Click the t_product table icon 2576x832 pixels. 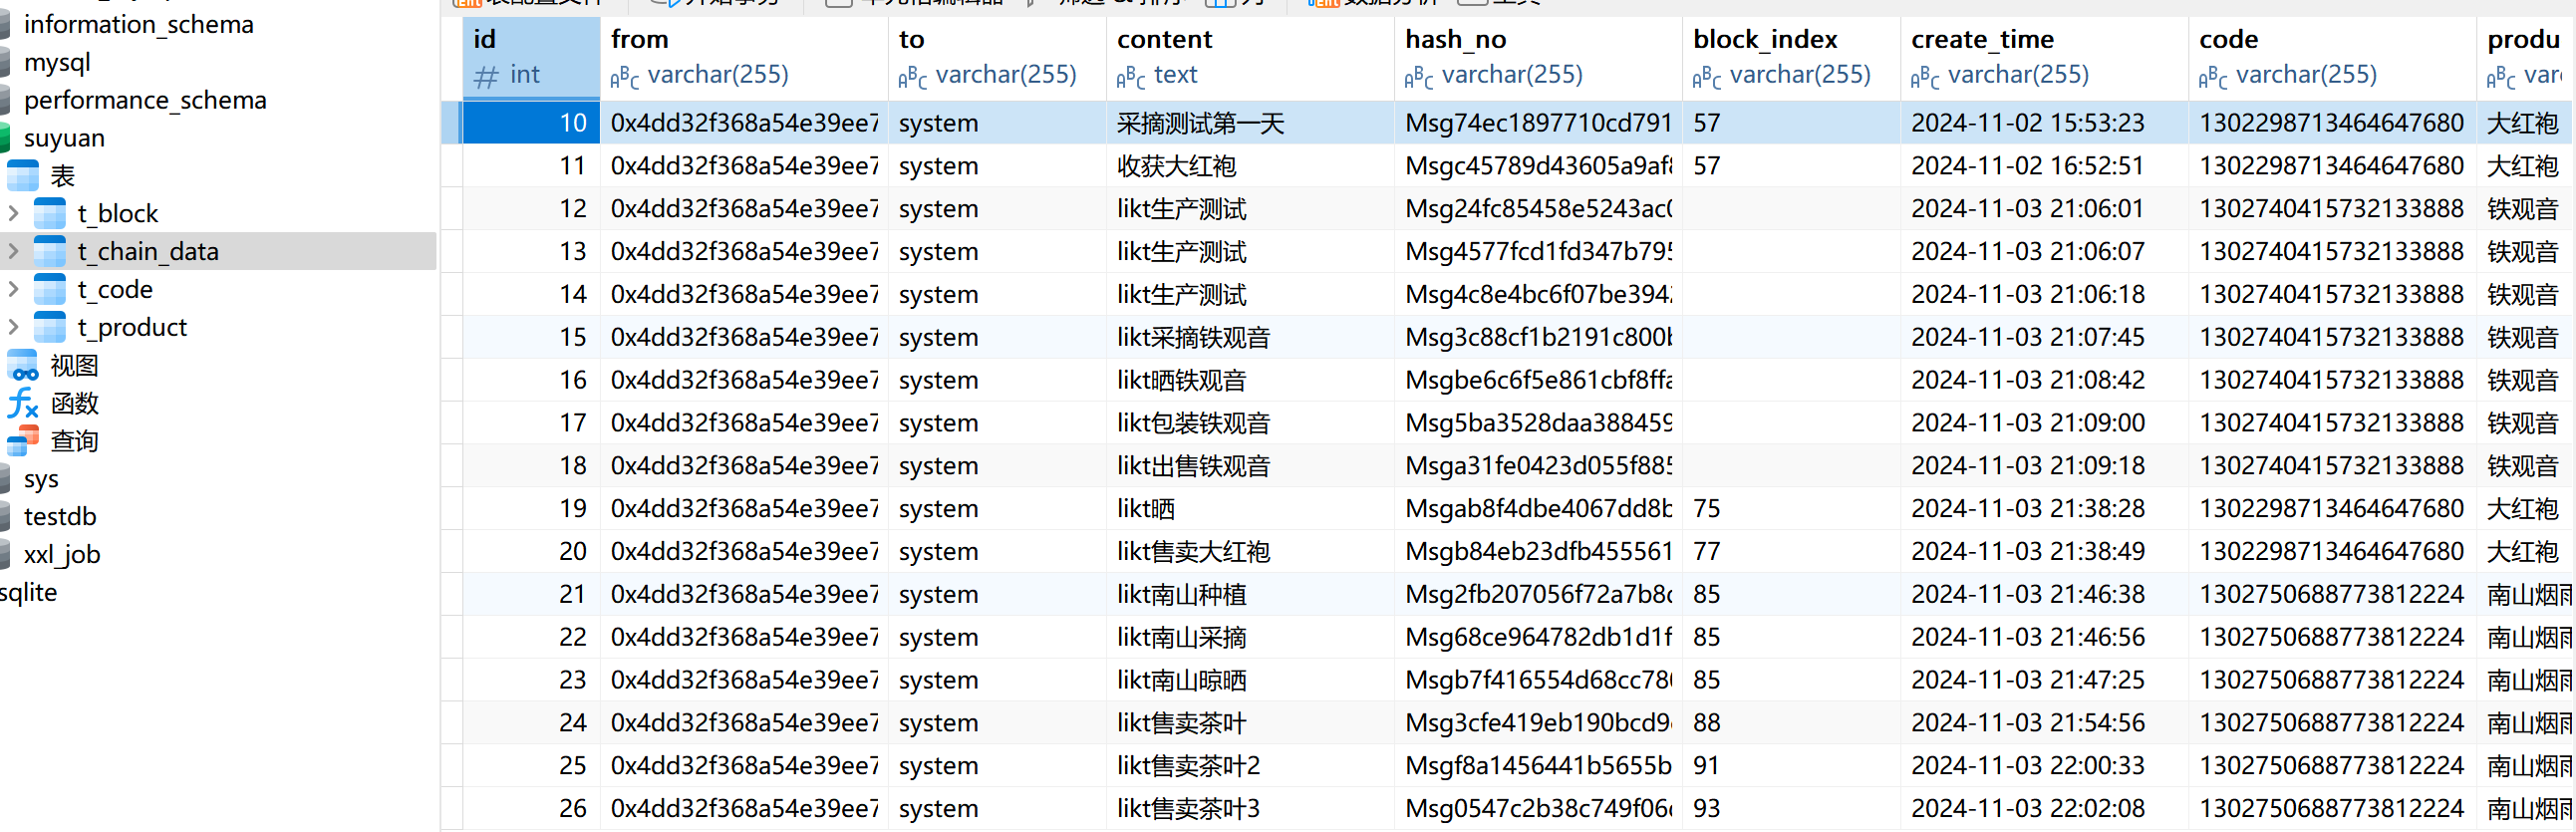tap(49, 327)
